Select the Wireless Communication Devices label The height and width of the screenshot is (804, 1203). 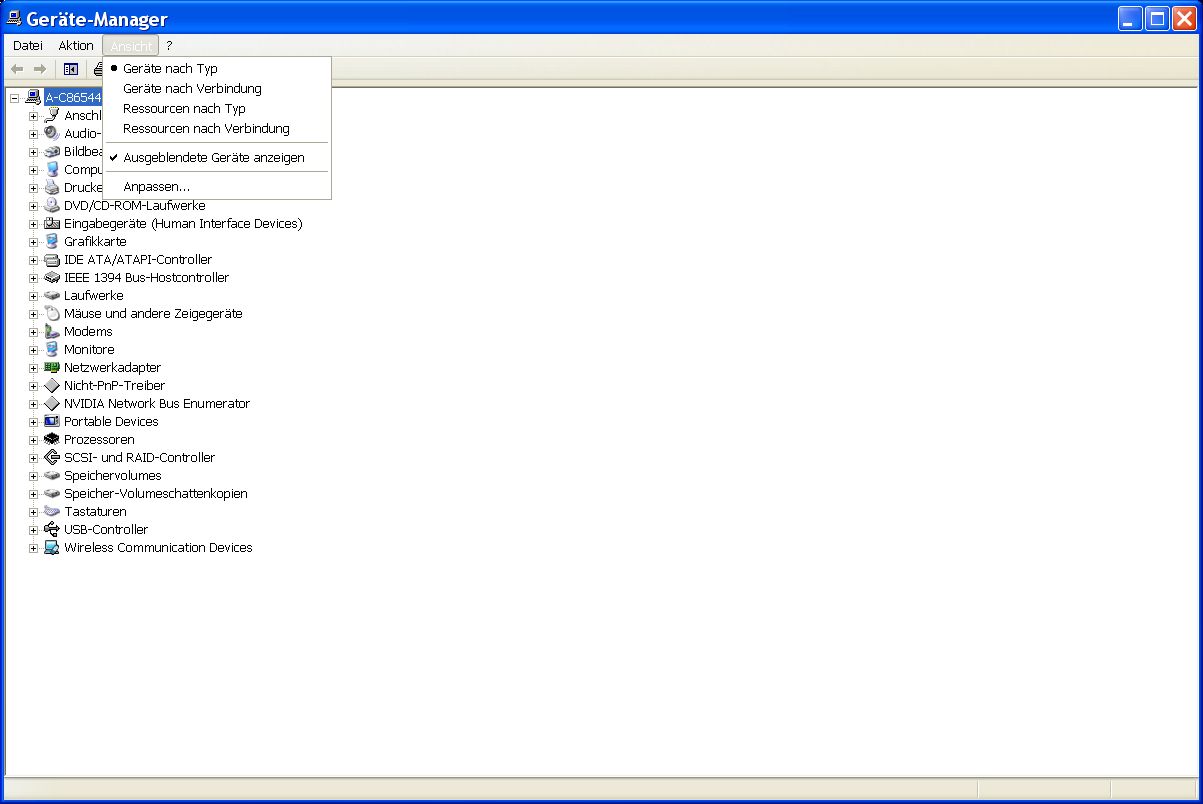tap(158, 547)
